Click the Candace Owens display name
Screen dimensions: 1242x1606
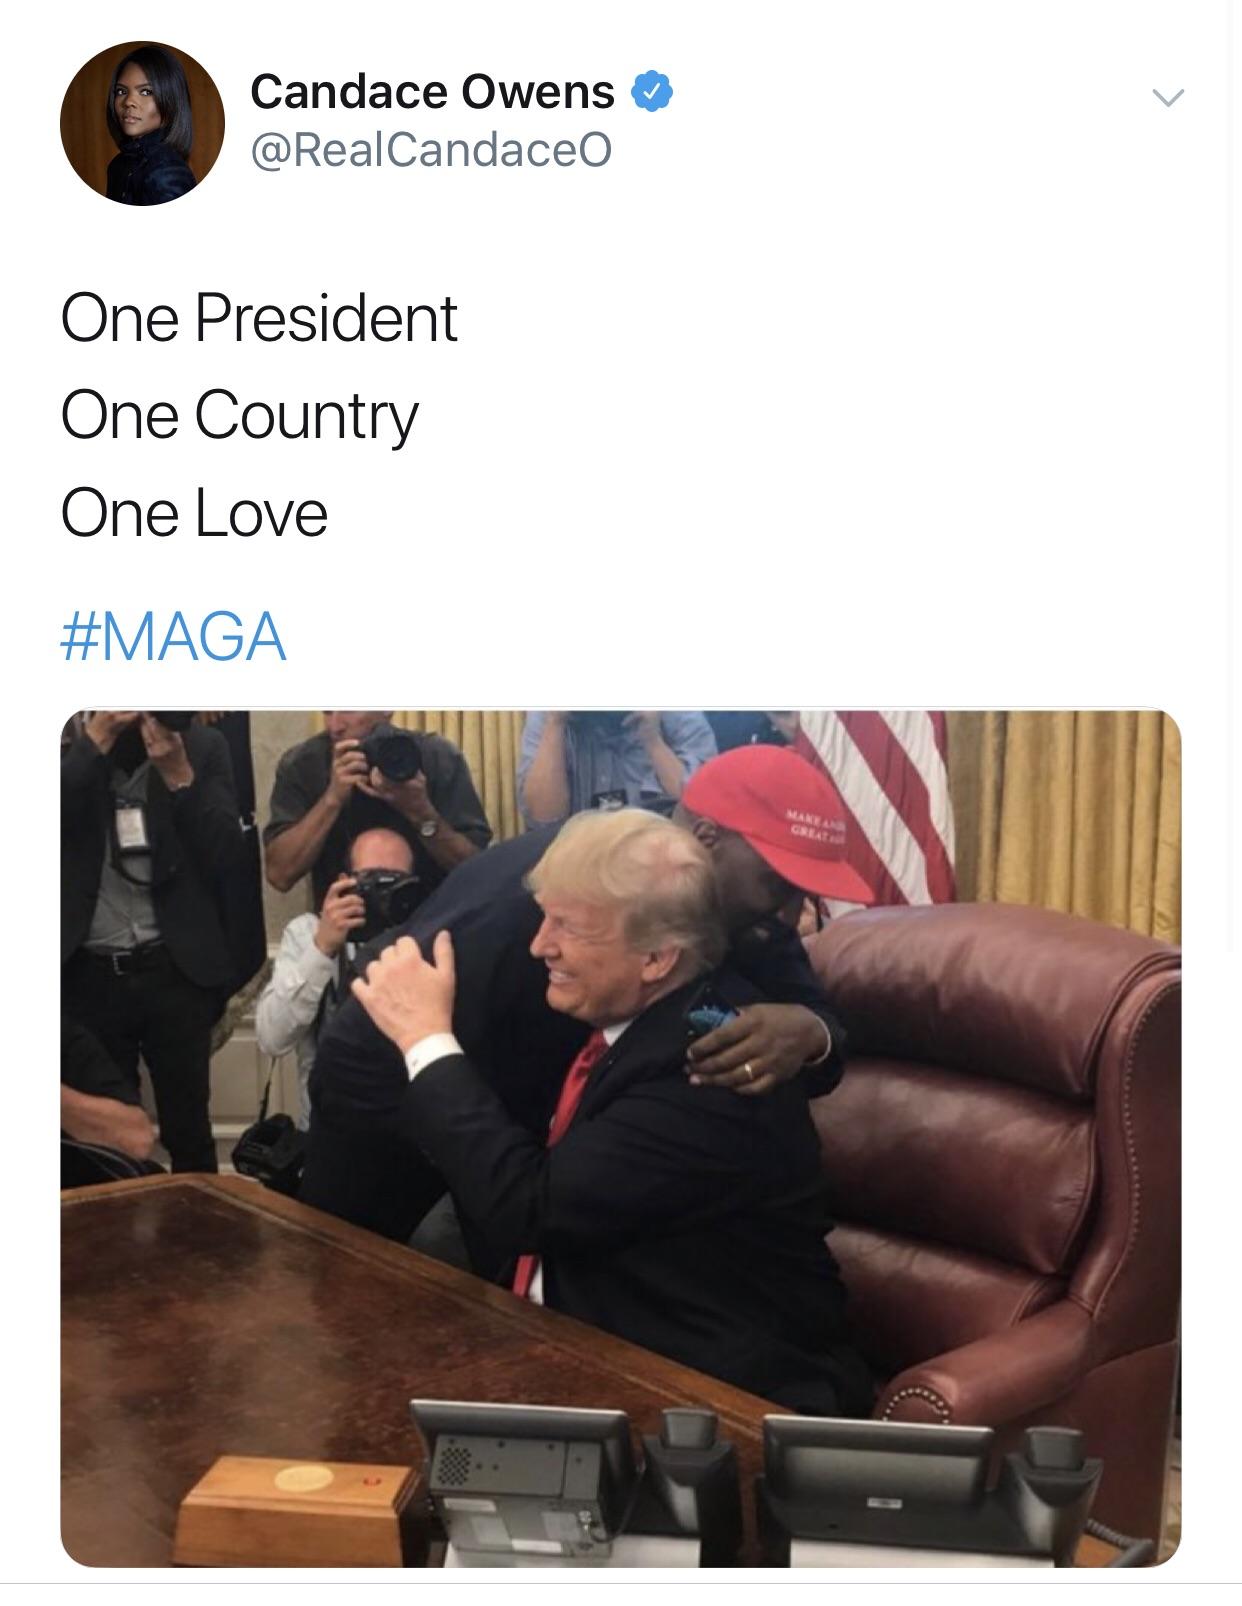tap(432, 92)
